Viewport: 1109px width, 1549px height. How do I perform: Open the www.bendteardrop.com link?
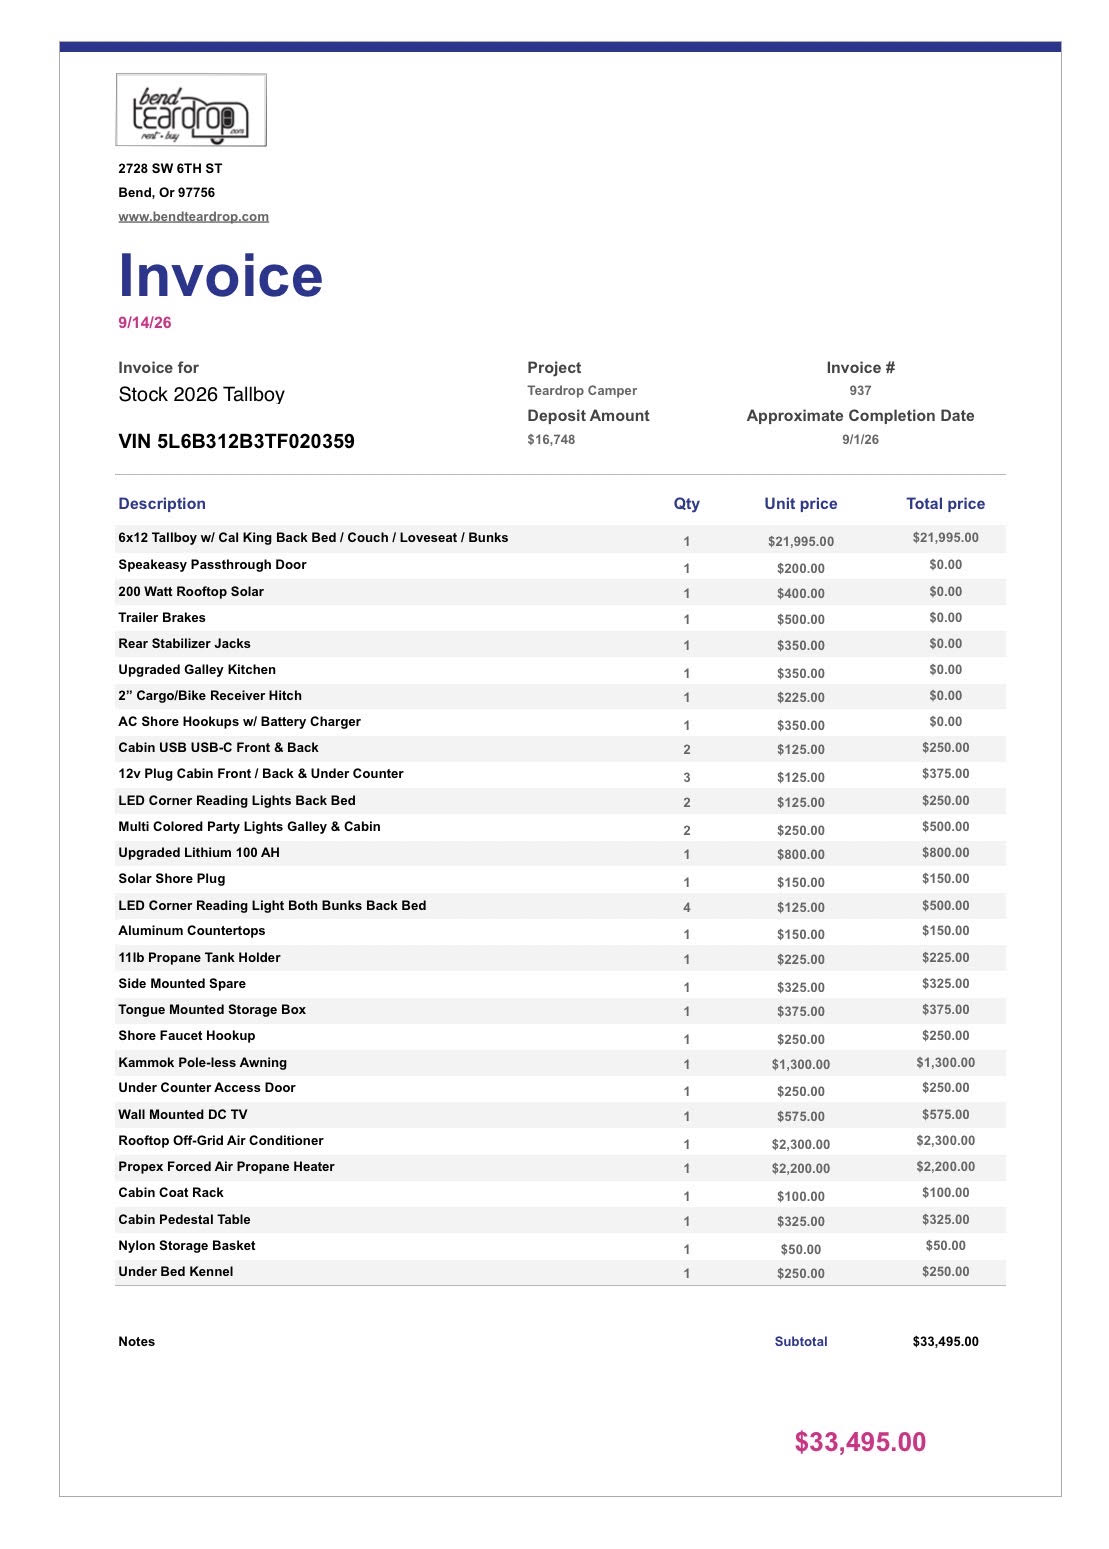193,216
